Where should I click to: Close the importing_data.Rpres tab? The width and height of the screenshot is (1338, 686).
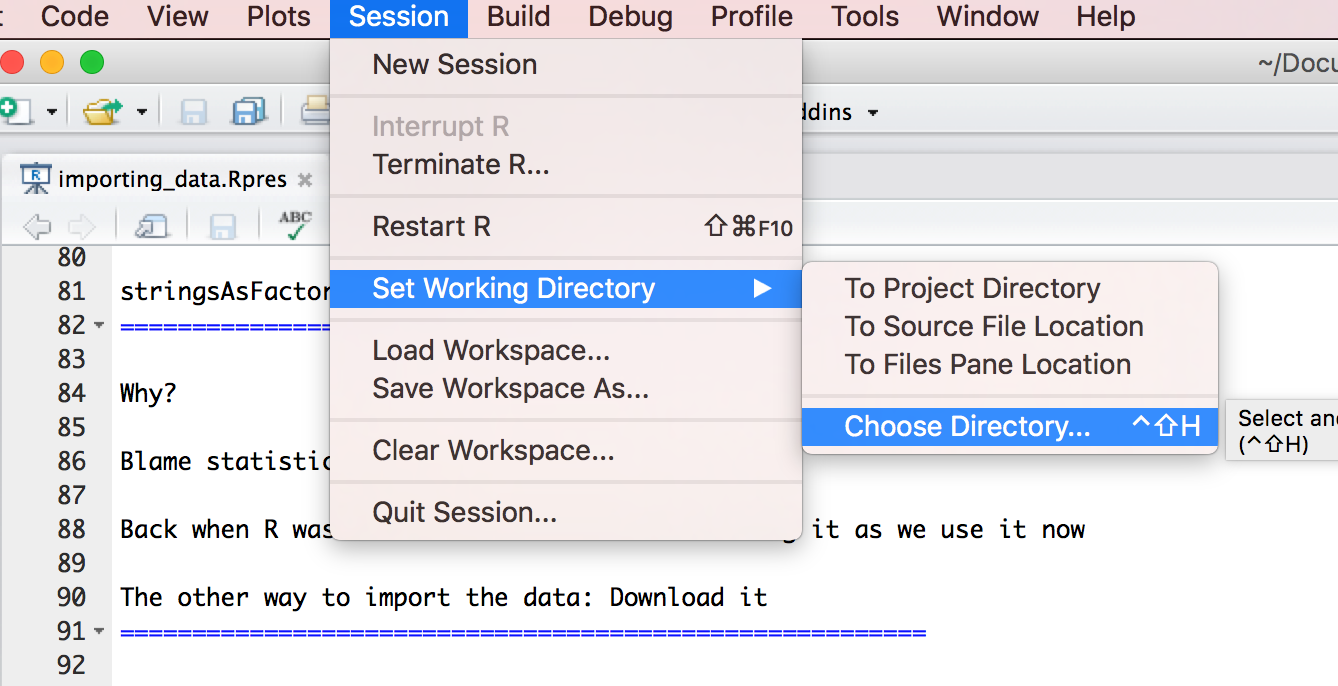[x=306, y=180]
